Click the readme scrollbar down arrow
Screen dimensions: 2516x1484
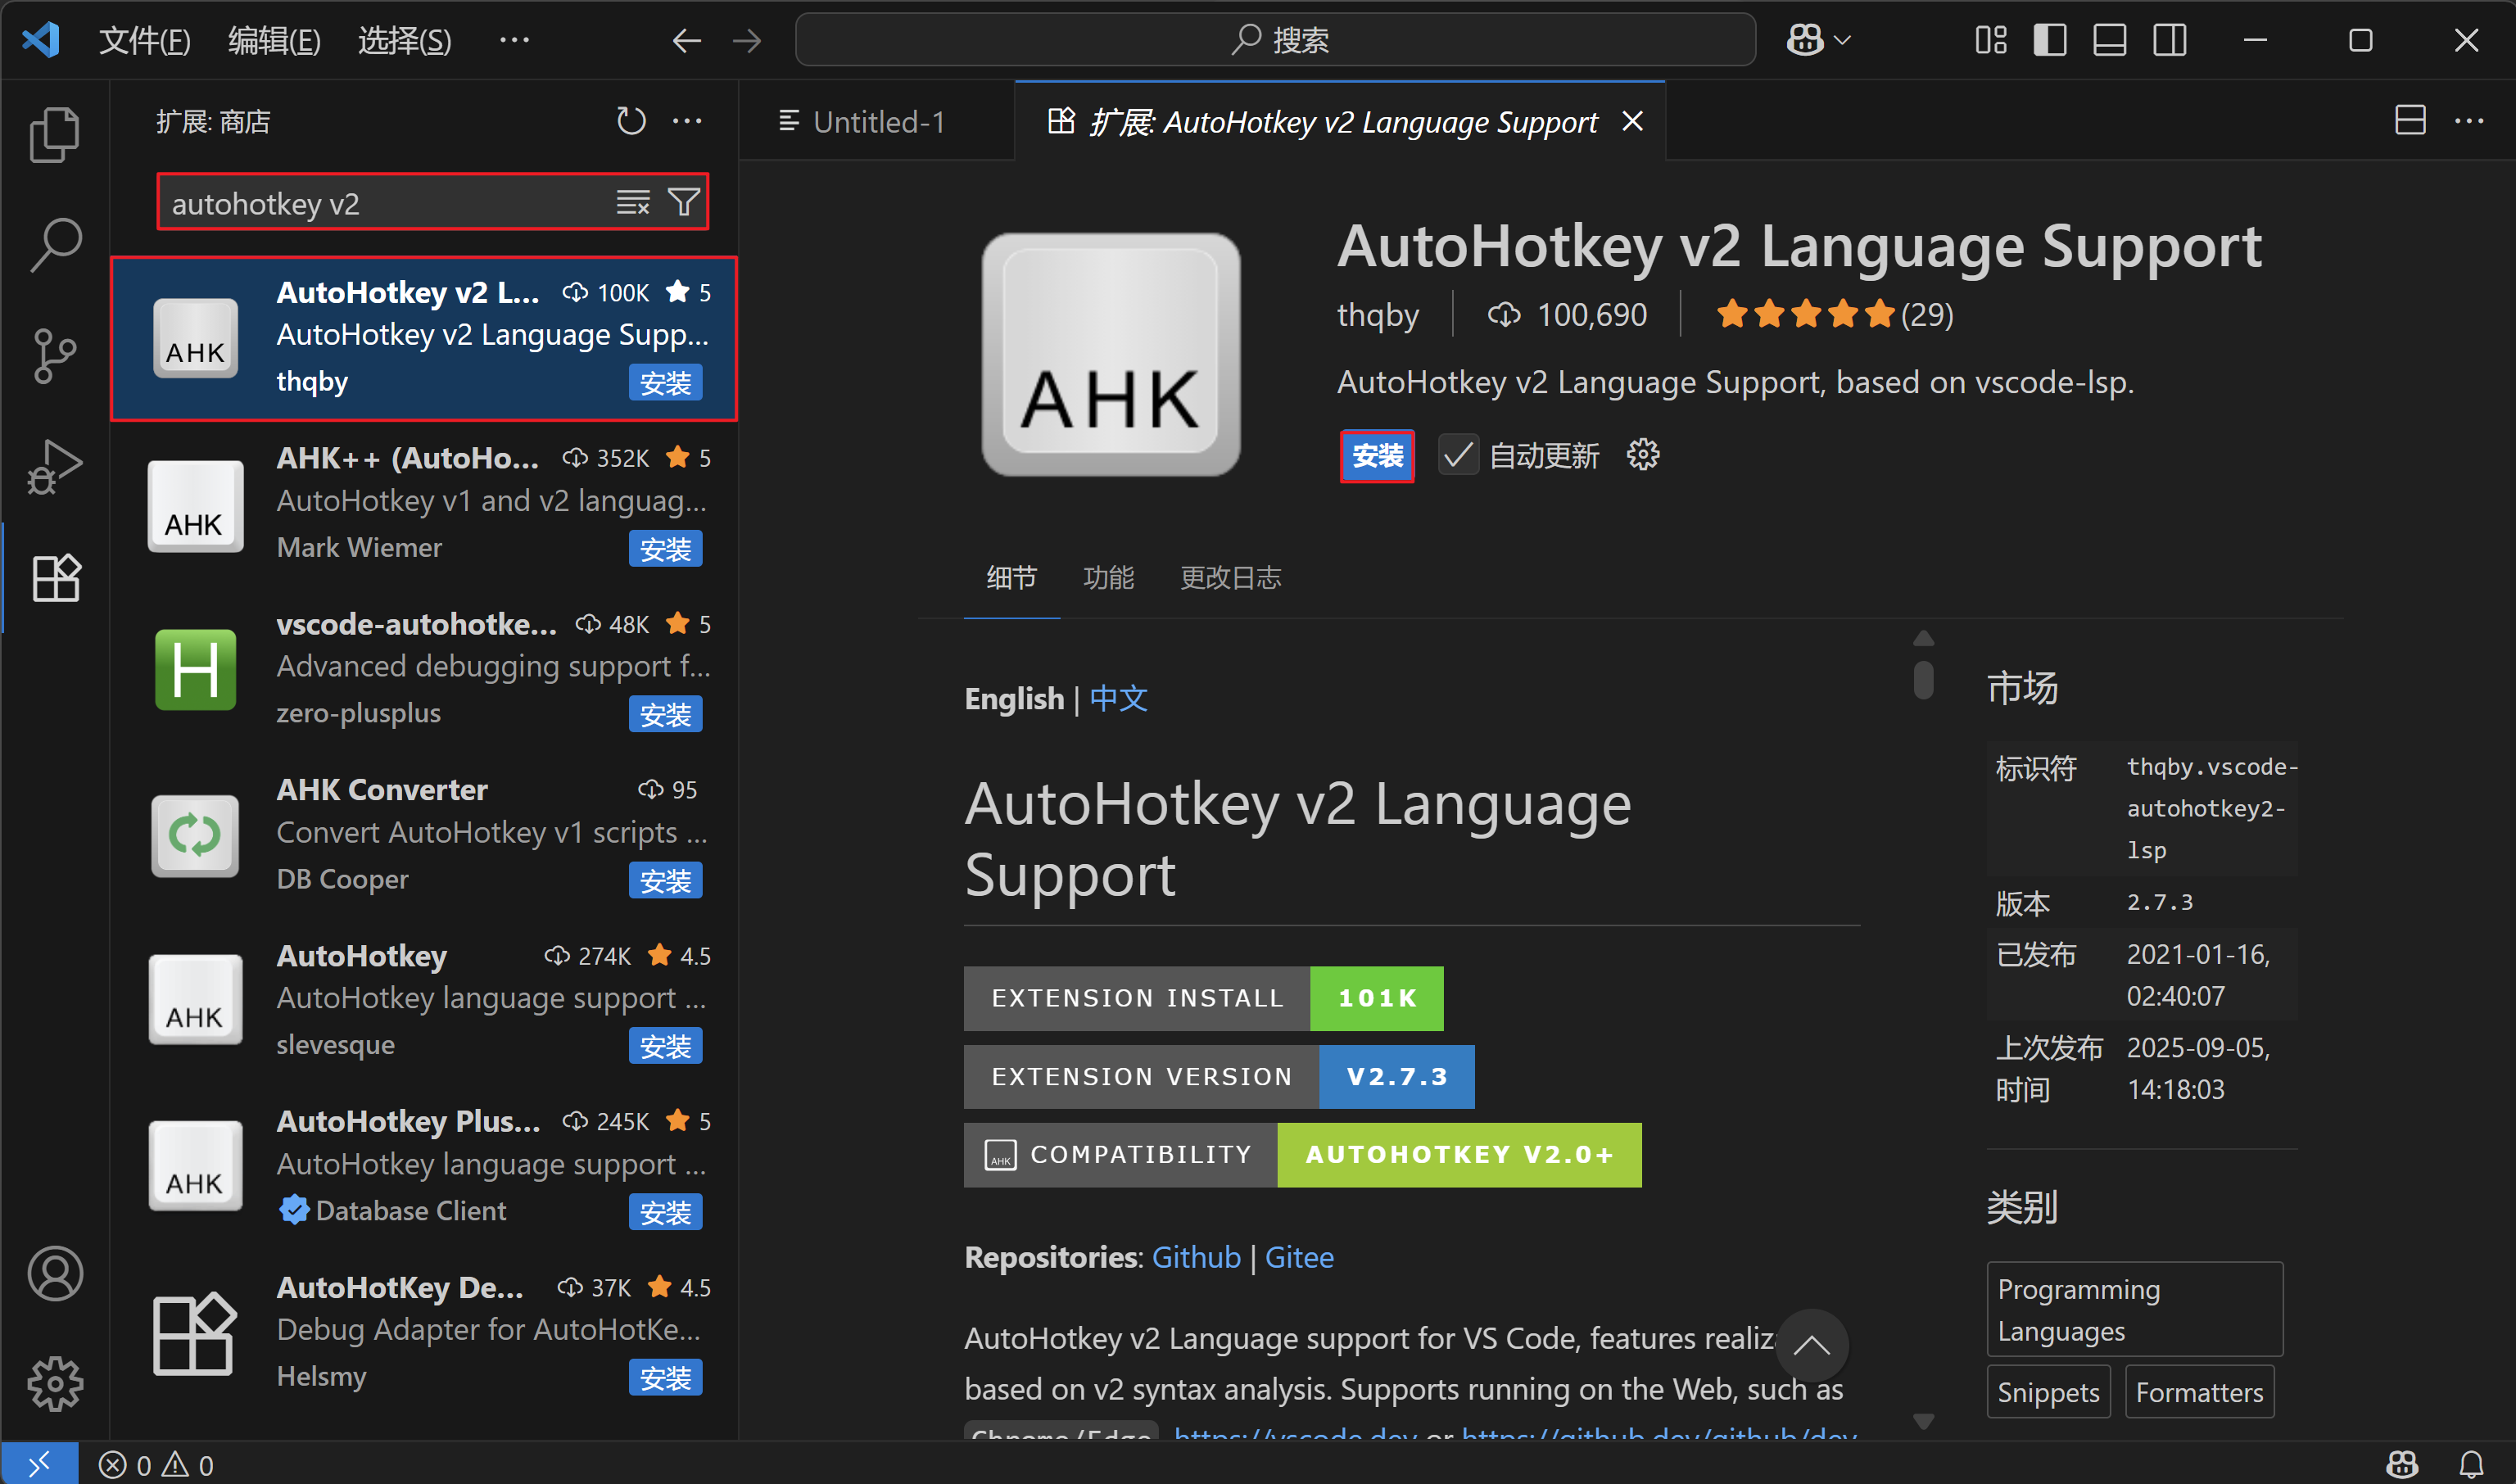coord(1923,1420)
